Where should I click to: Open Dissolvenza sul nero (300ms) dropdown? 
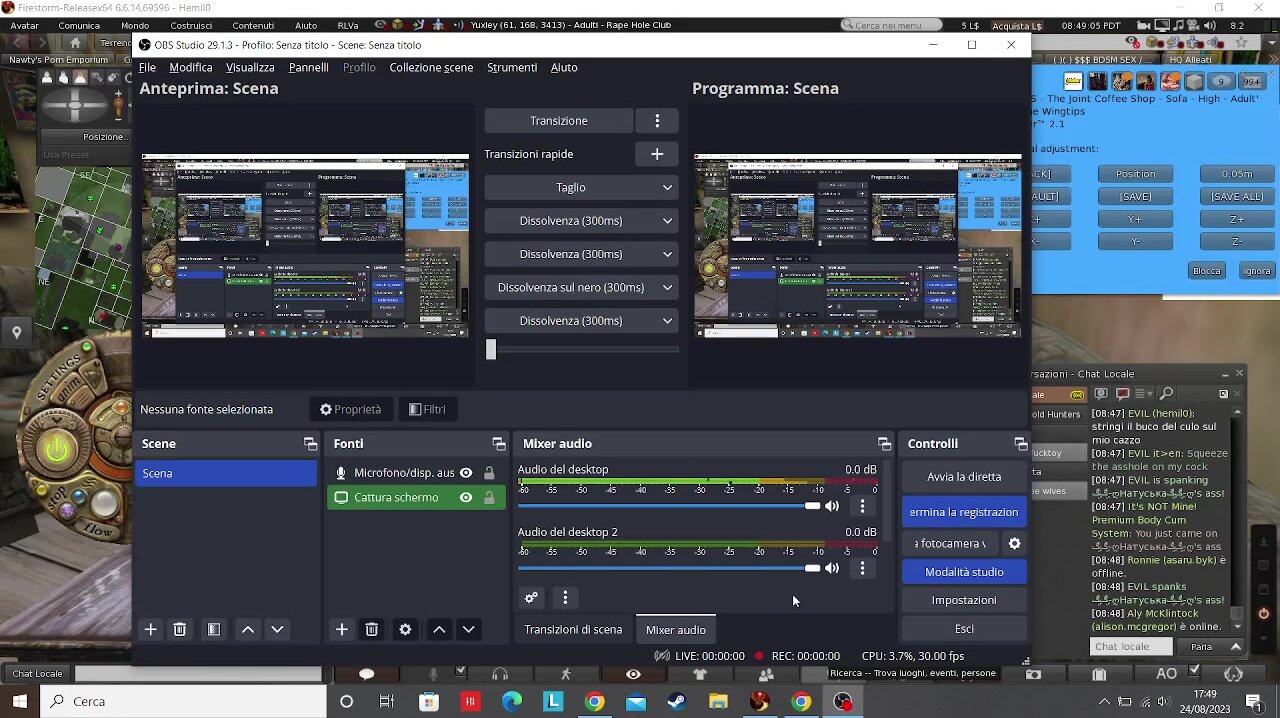click(581, 287)
